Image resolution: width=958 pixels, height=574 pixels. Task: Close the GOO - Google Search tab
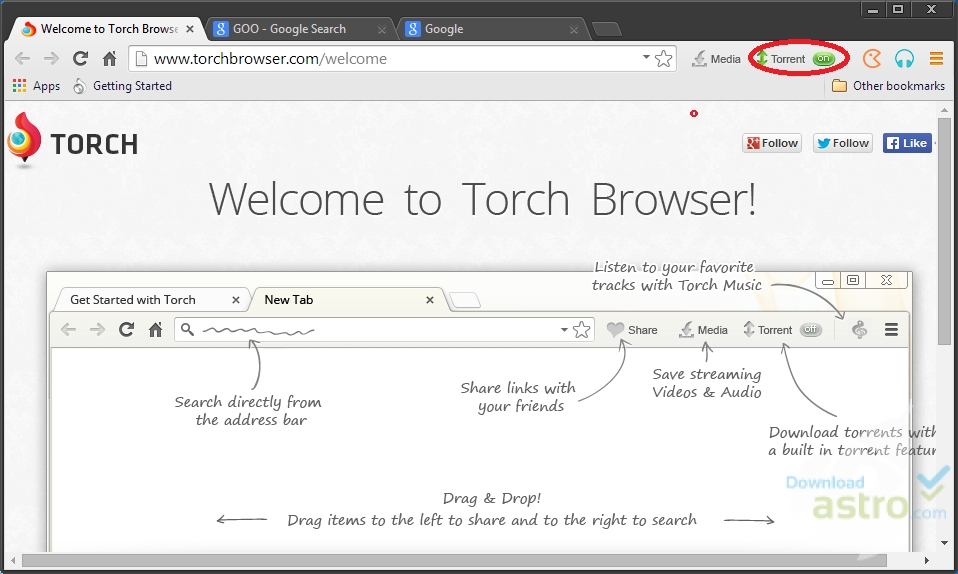point(381,29)
